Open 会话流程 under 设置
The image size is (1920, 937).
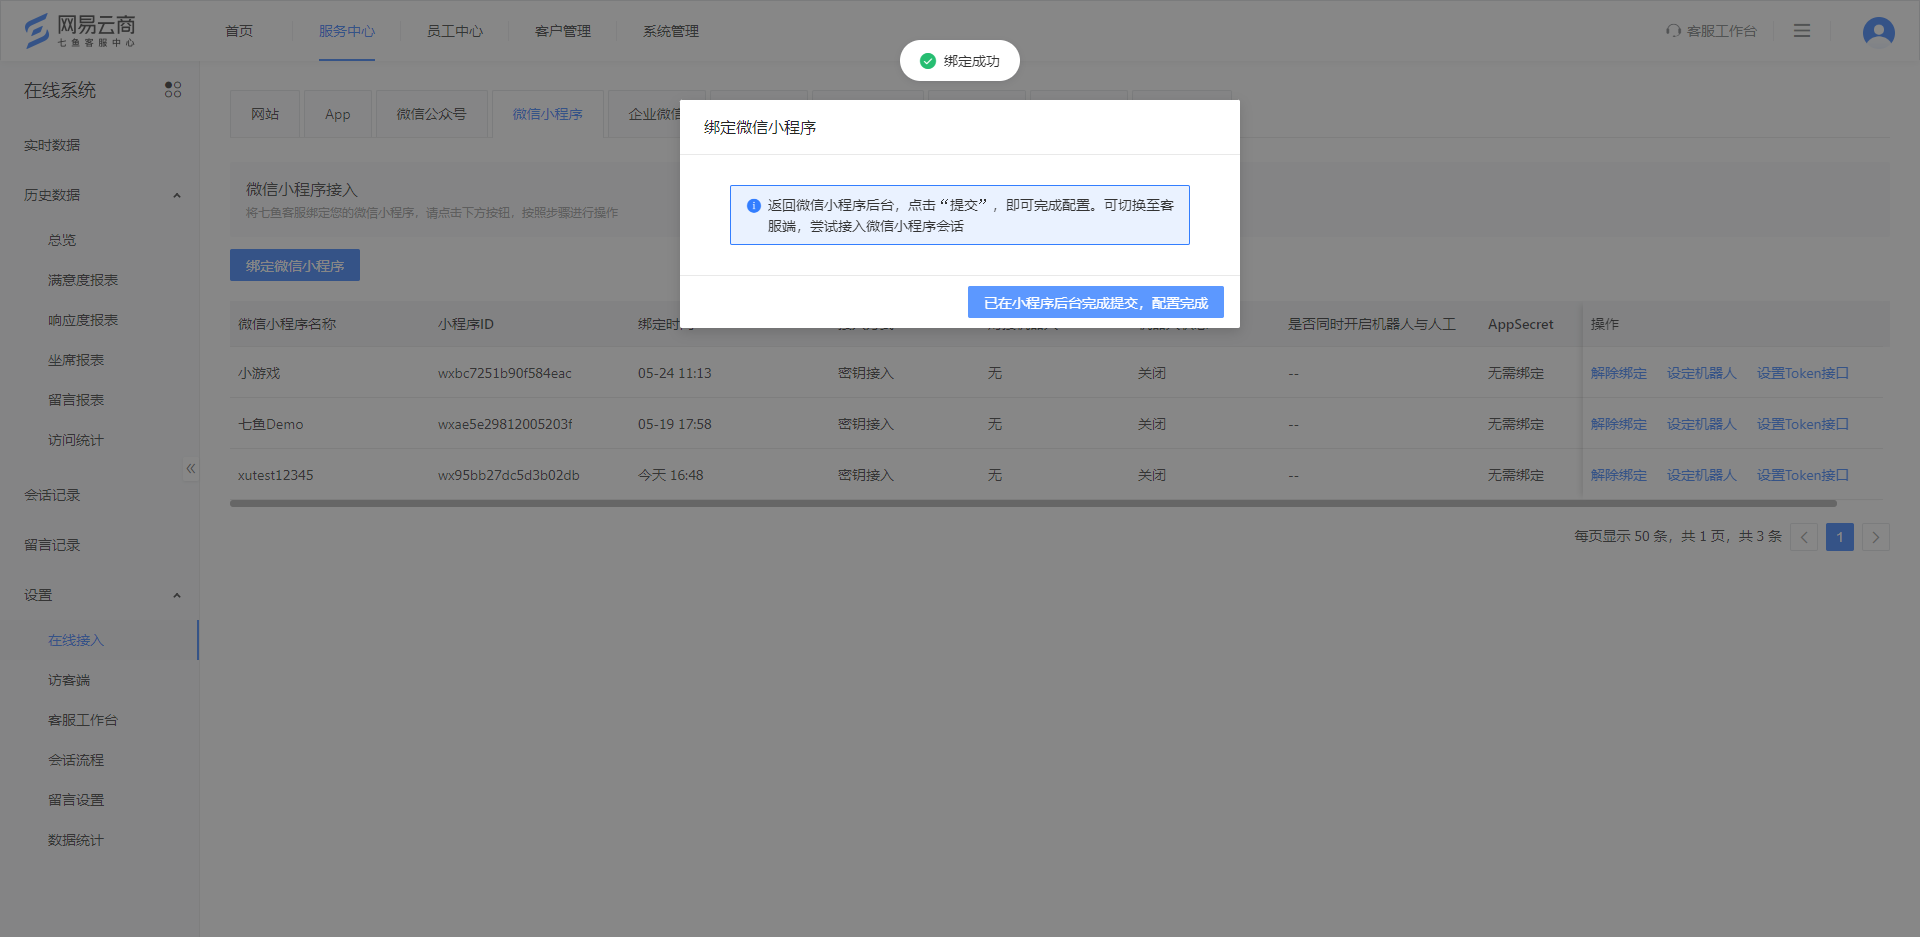pos(76,760)
